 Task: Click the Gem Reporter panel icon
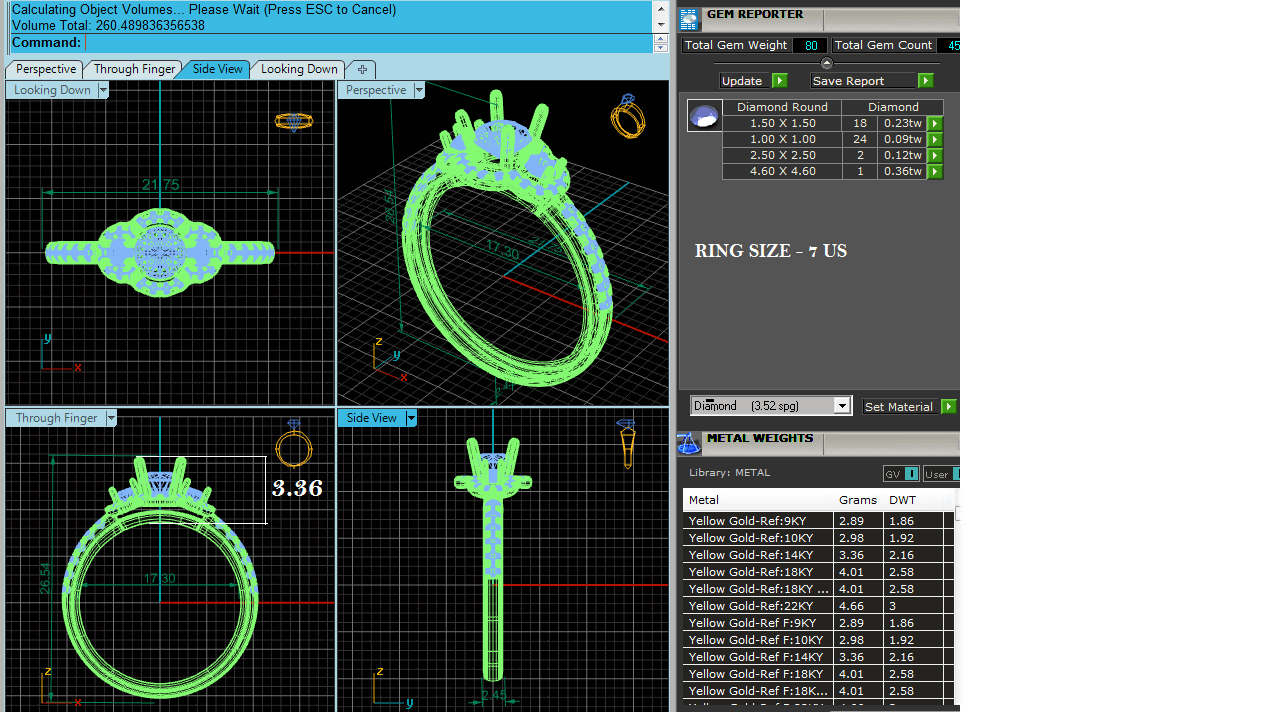click(689, 19)
